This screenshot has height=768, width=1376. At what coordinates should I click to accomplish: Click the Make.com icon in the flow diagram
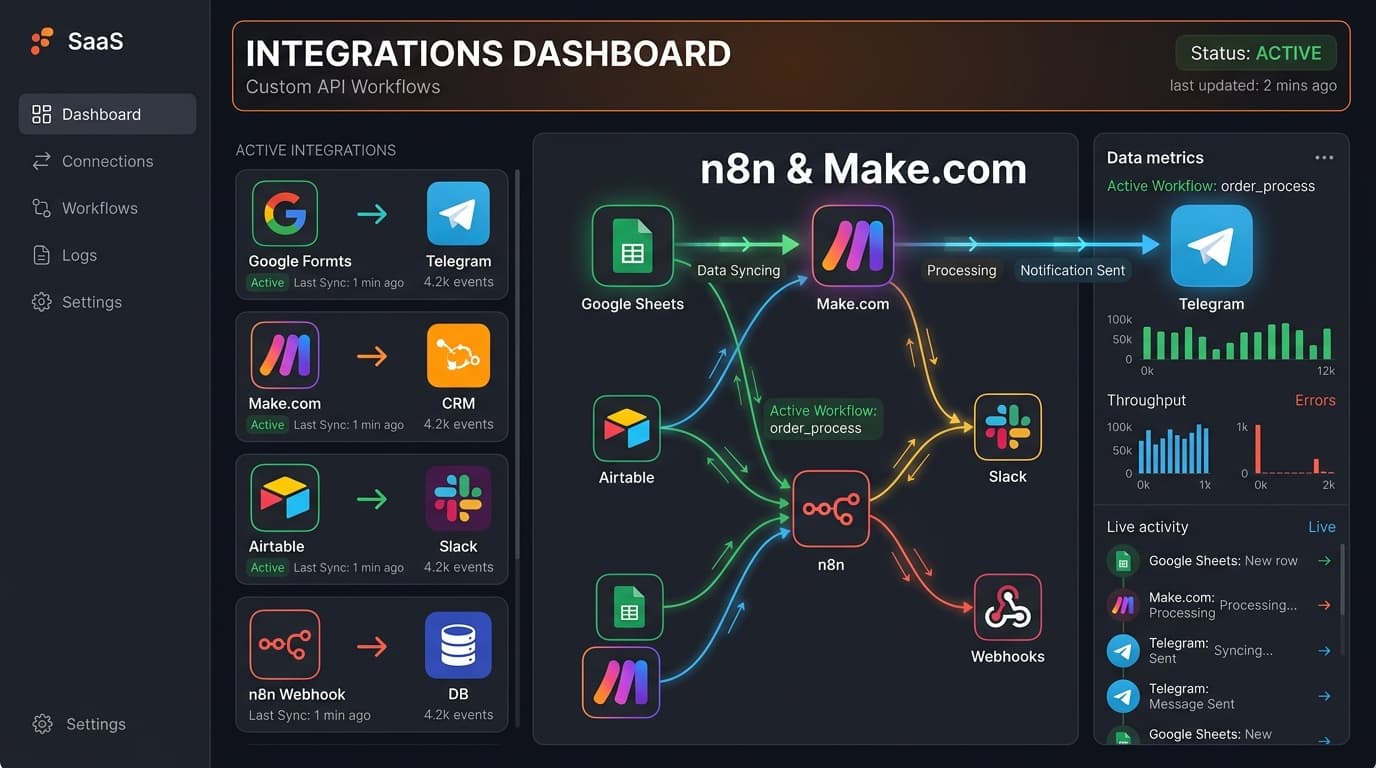pos(852,245)
